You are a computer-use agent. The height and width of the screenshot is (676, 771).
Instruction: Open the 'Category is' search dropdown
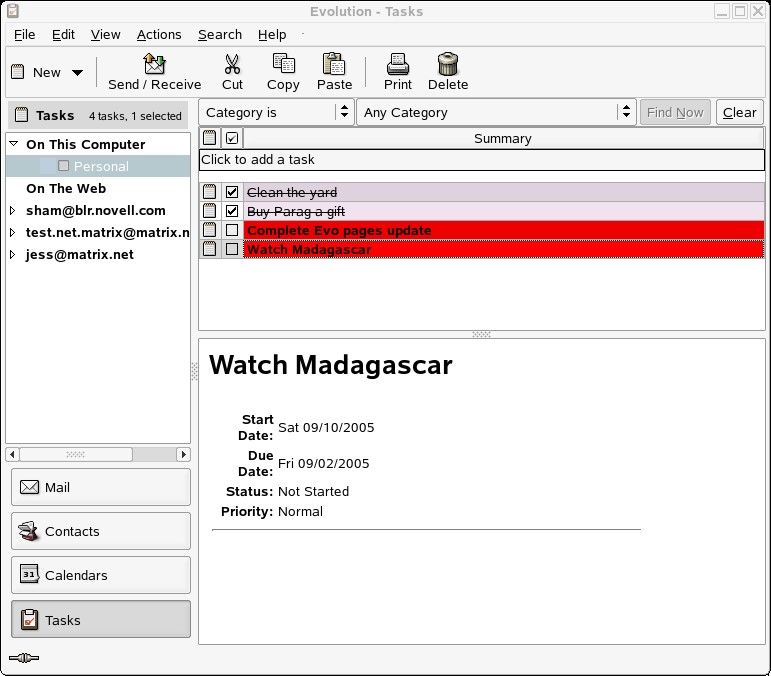pyautogui.click(x=273, y=113)
